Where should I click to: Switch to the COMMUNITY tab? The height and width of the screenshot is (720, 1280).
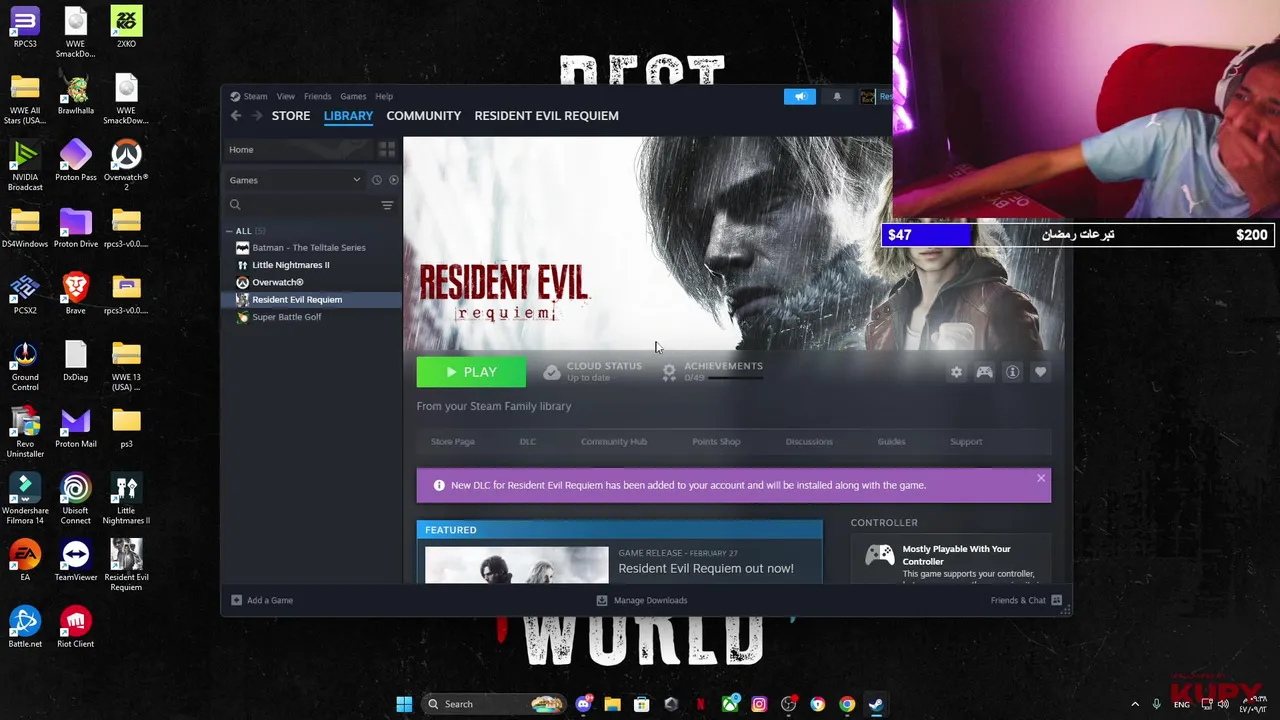424,116
